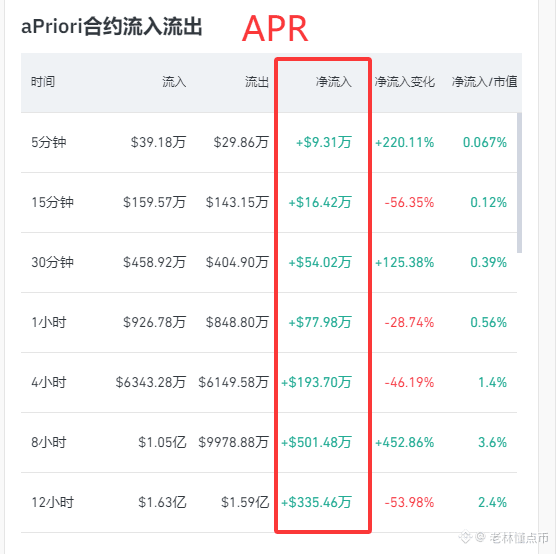The image size is (556, 554).
Task: Click the ratio value 3.6%
Action: click(492, 442)
